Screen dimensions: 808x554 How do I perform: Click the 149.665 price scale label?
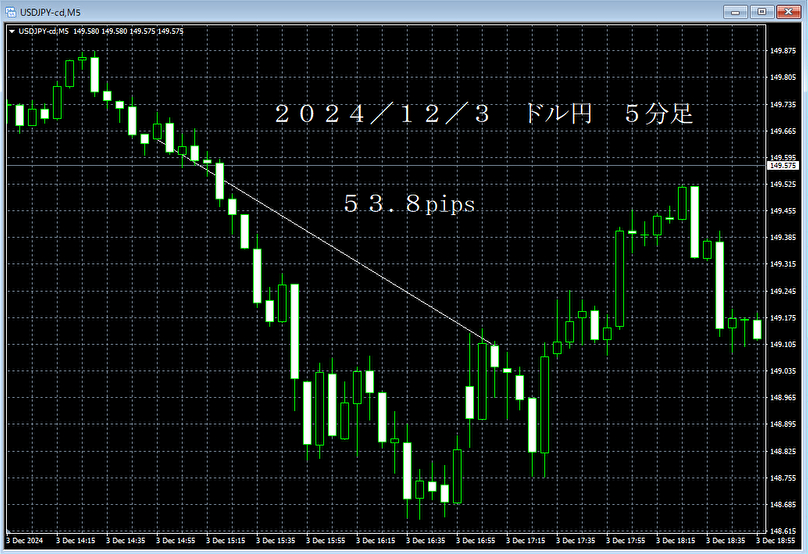click(783, 131)
